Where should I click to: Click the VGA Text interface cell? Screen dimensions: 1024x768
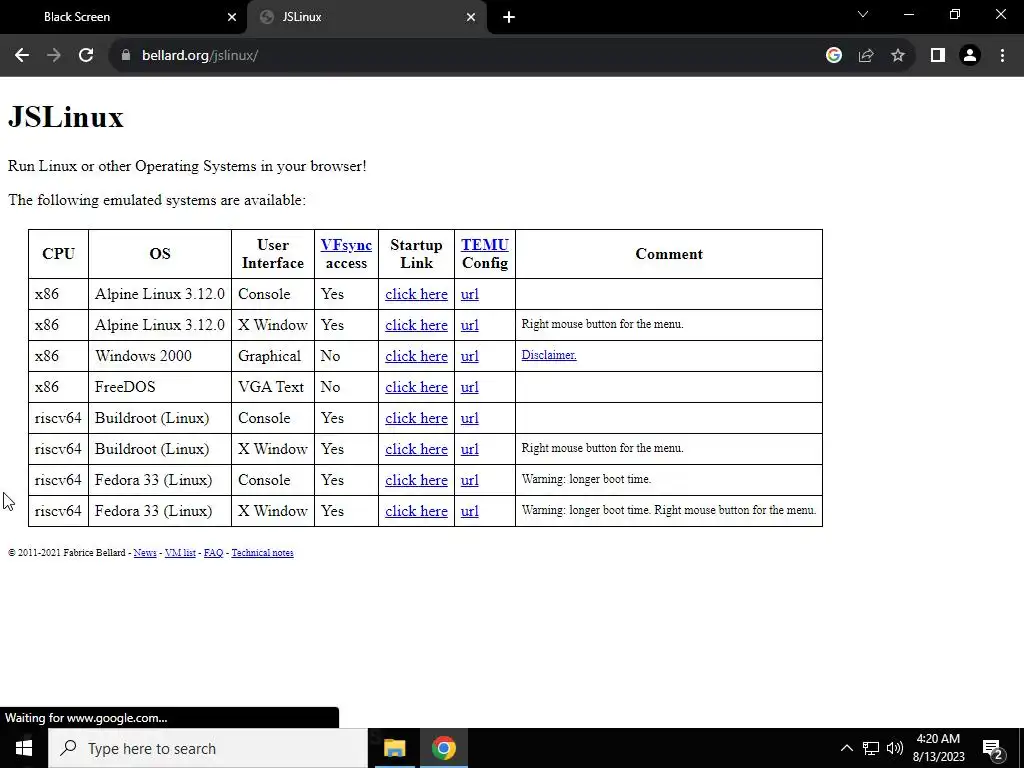273,387
